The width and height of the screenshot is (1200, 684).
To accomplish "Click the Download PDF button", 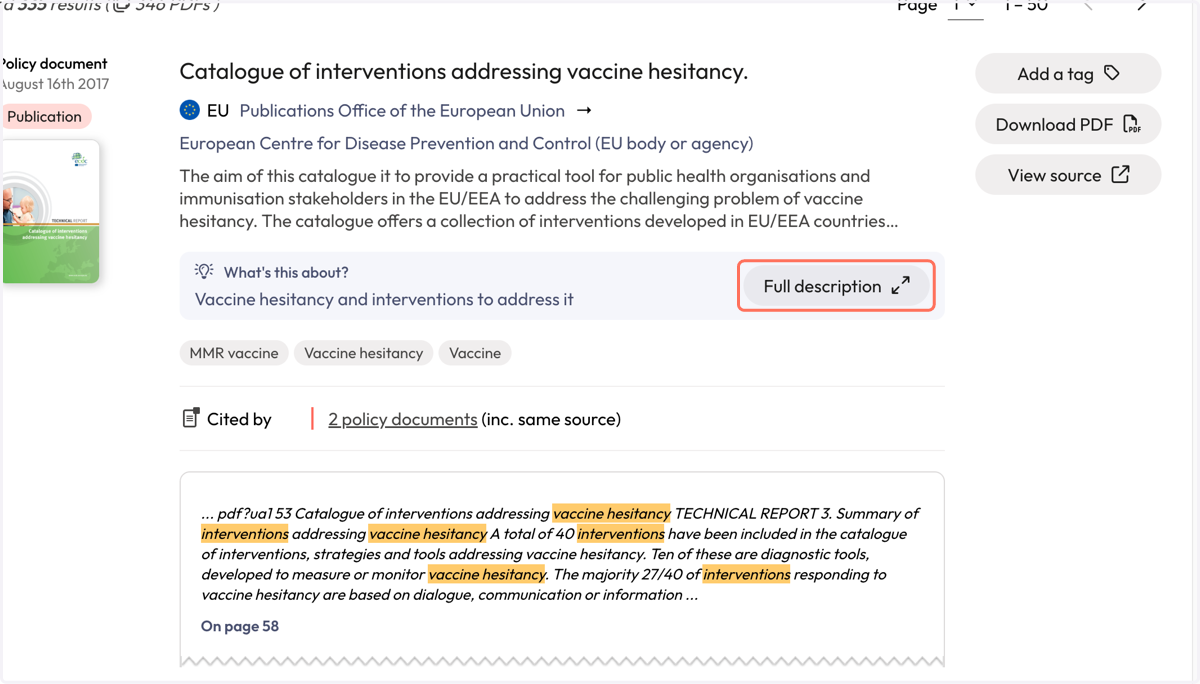I will click(1068, 124).
